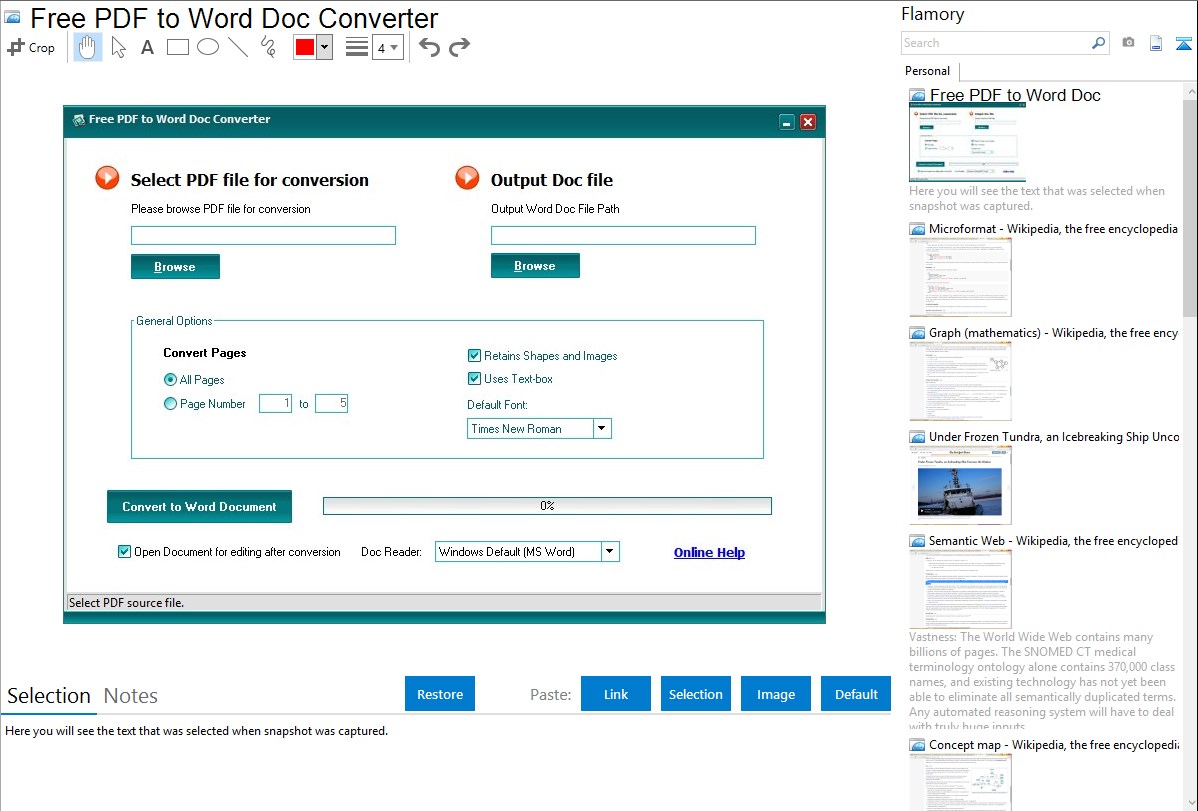The image size is (1198, 811).
Task: Select the text annotation tool
Action: [x=147, y=47]
